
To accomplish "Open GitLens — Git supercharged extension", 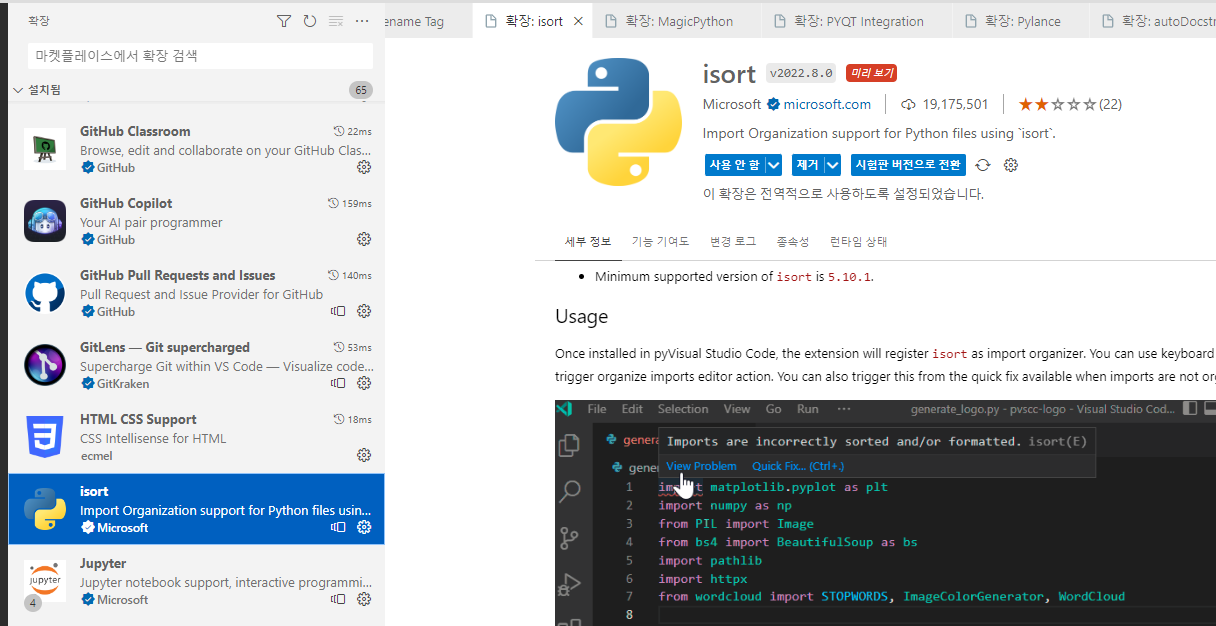I will 196,365.
